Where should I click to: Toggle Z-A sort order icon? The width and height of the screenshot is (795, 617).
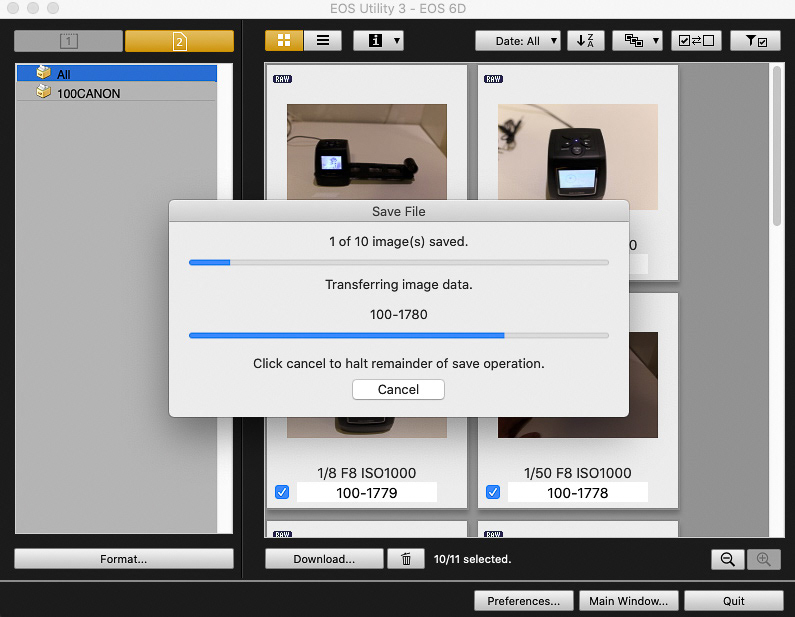tap(586, 41)
